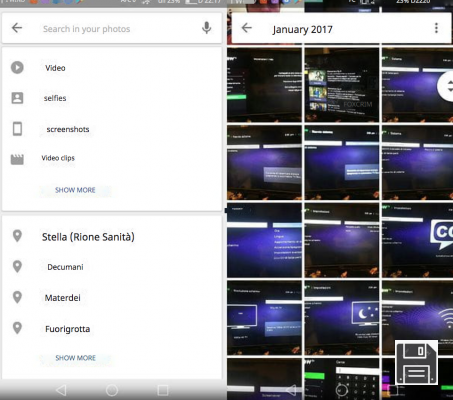Tap Android recent apps button on left screen

163,390
